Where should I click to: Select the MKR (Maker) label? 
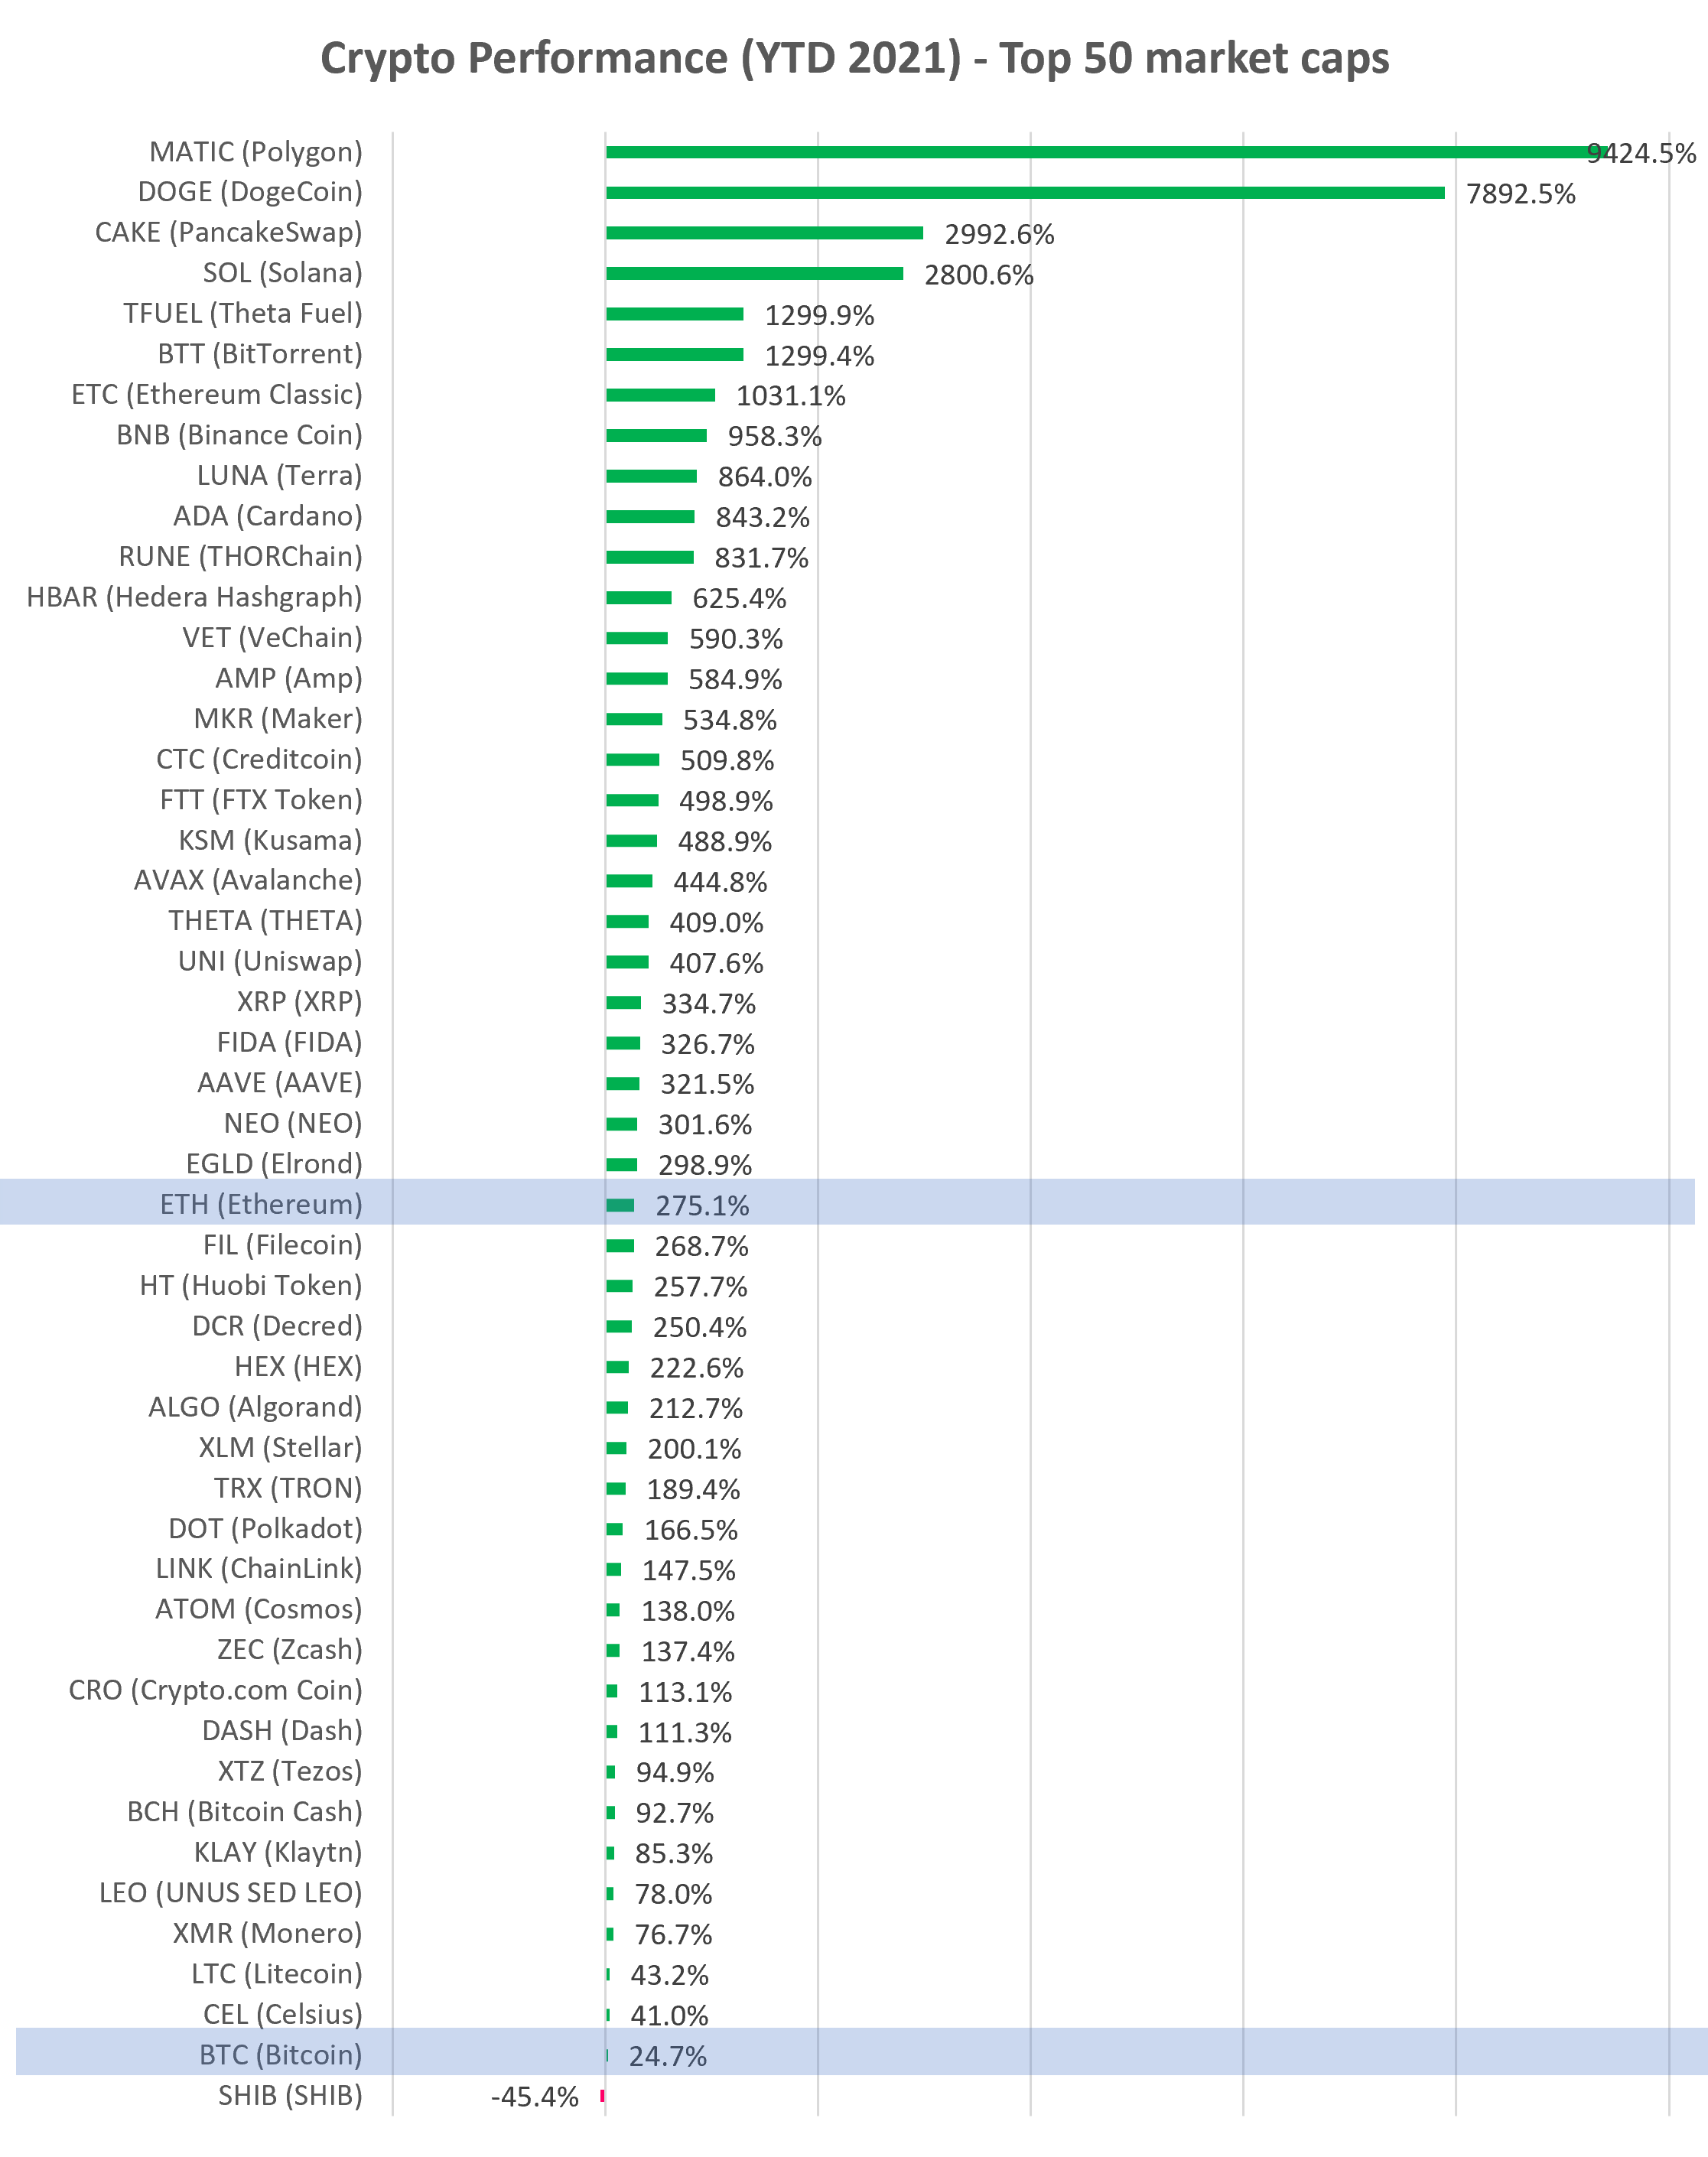pyautogui.click(x=278, y=719)
